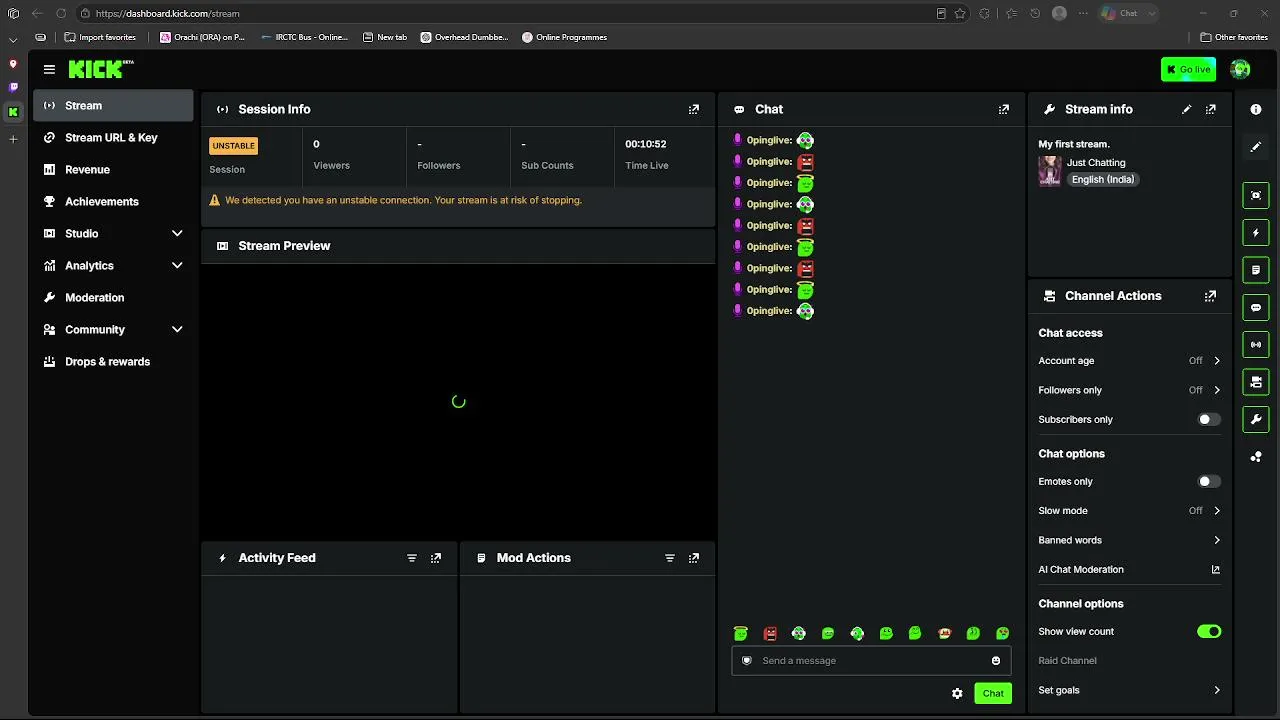
Task: Toggle the Session Info broadcast icon in right sidebar
Action: (x=1256, y=345)
